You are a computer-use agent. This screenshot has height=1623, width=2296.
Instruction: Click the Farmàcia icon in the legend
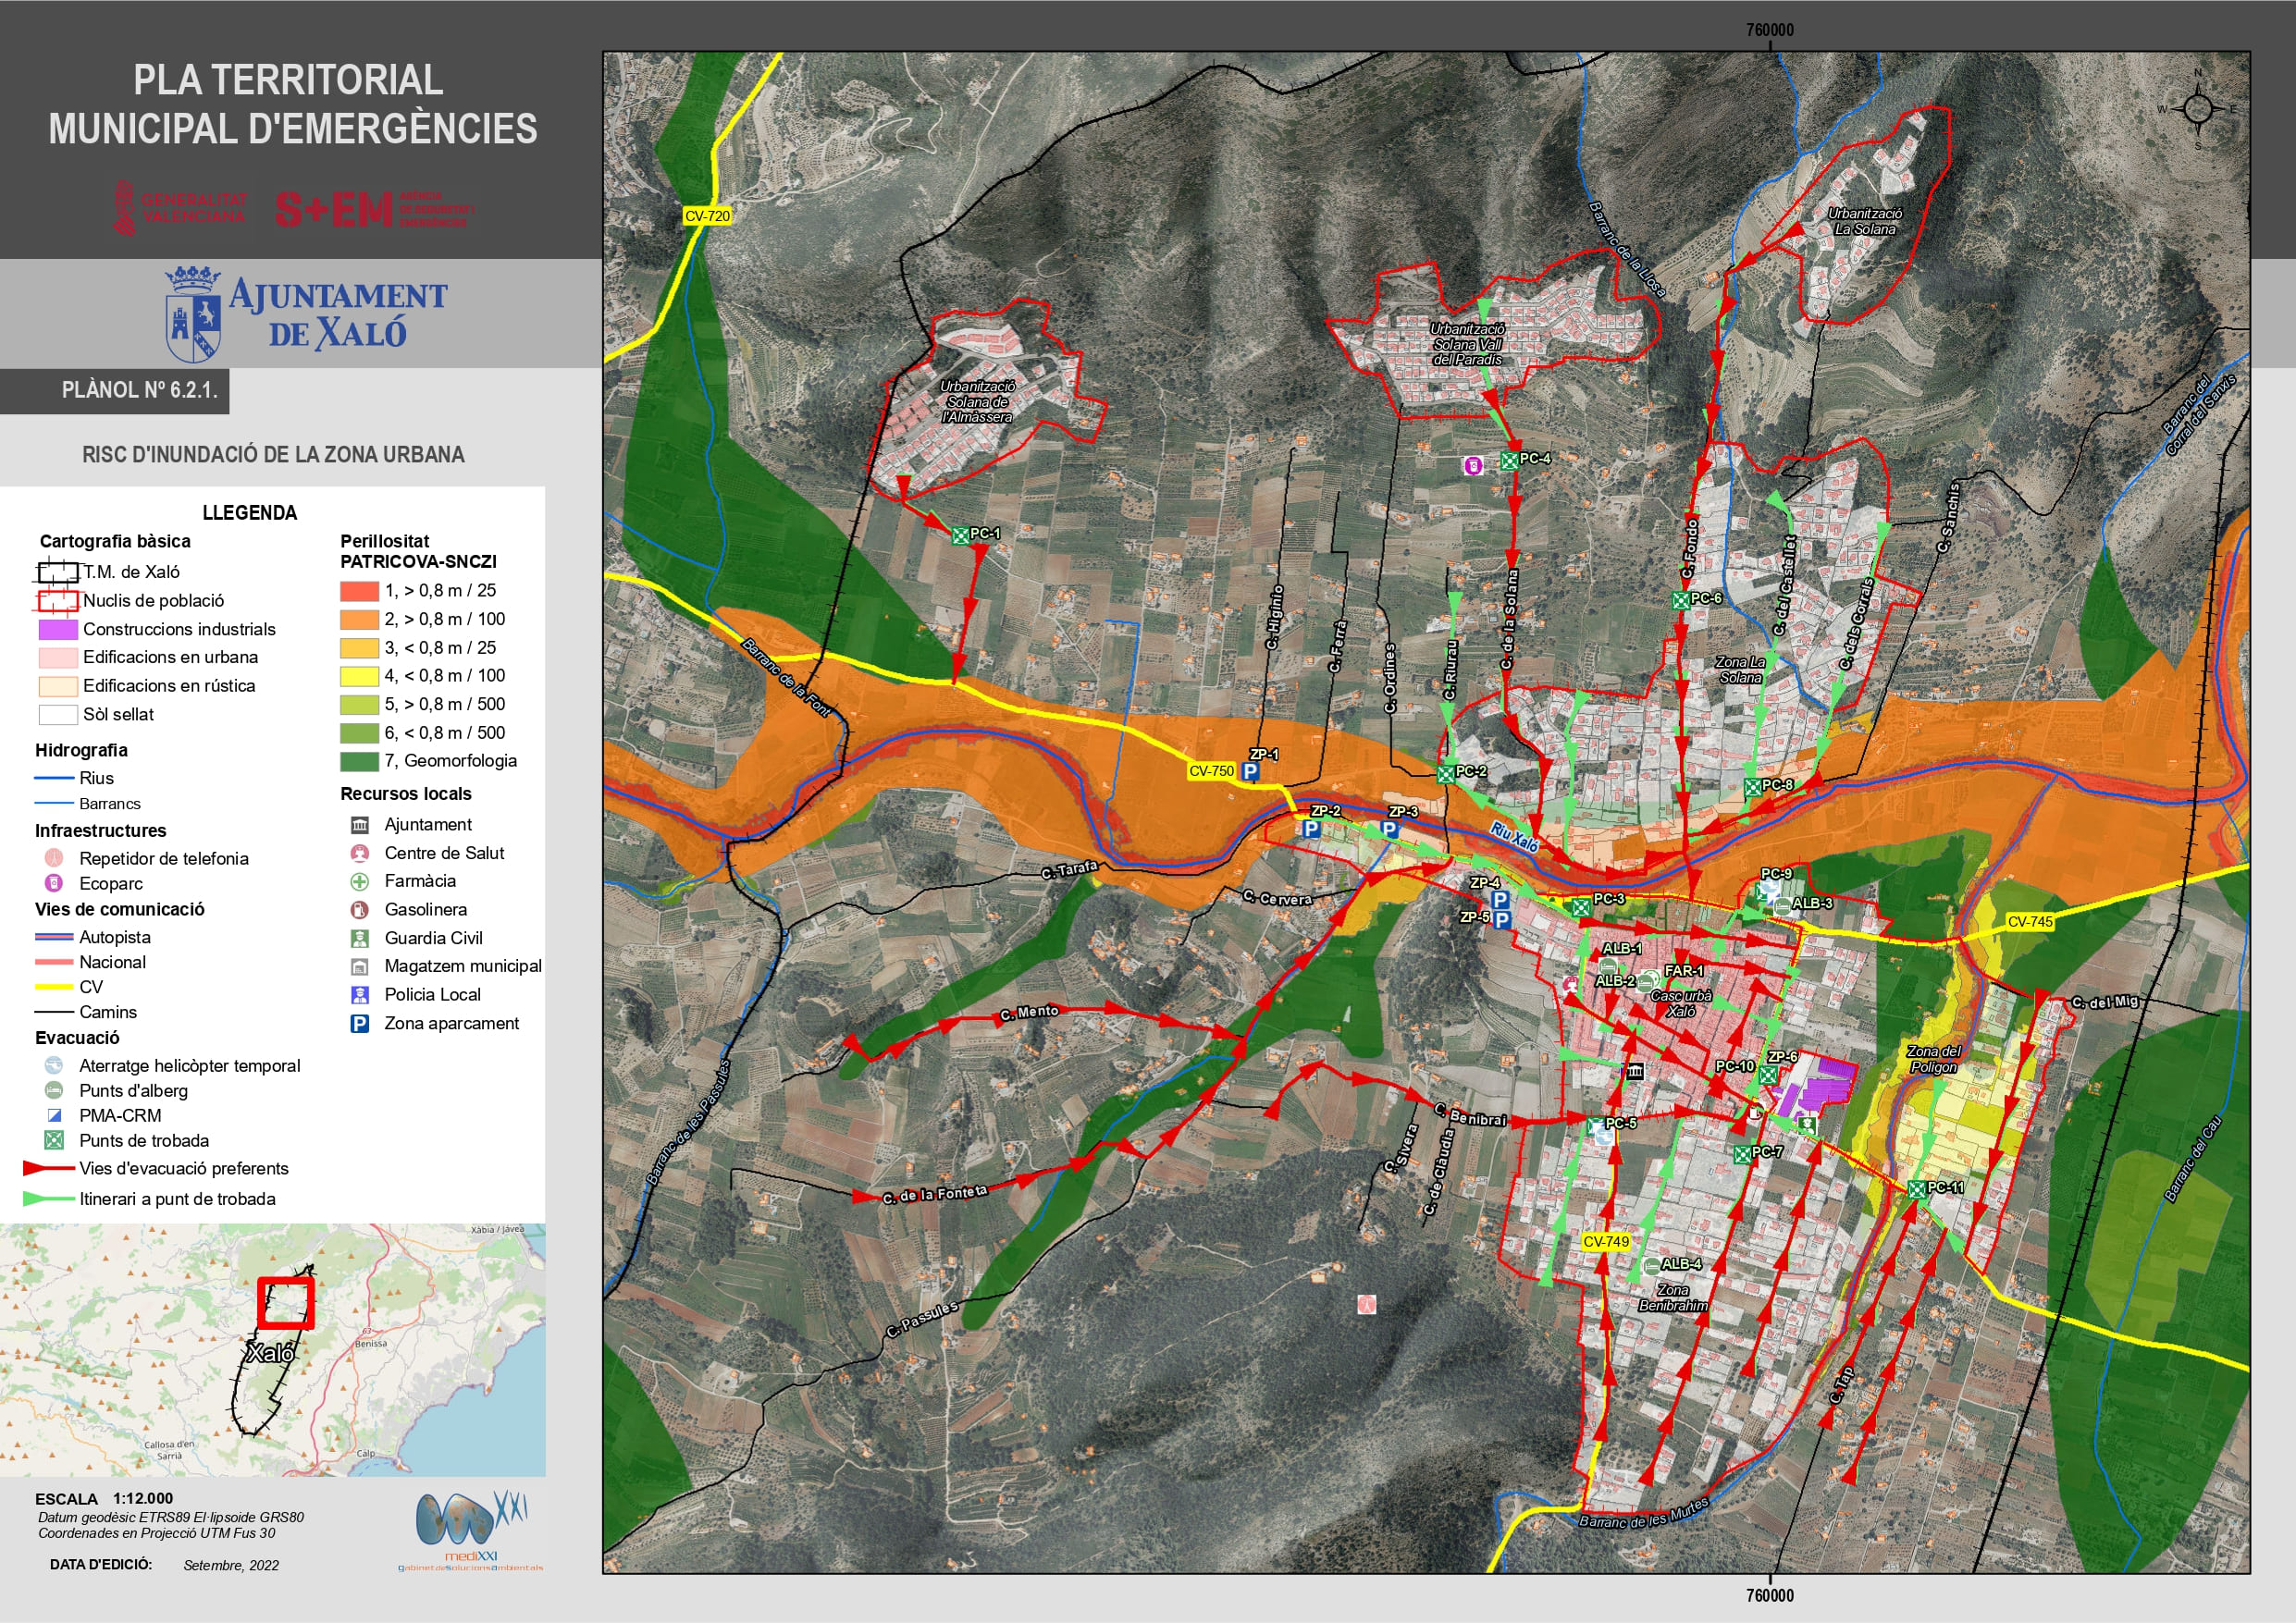coord(359,881)
